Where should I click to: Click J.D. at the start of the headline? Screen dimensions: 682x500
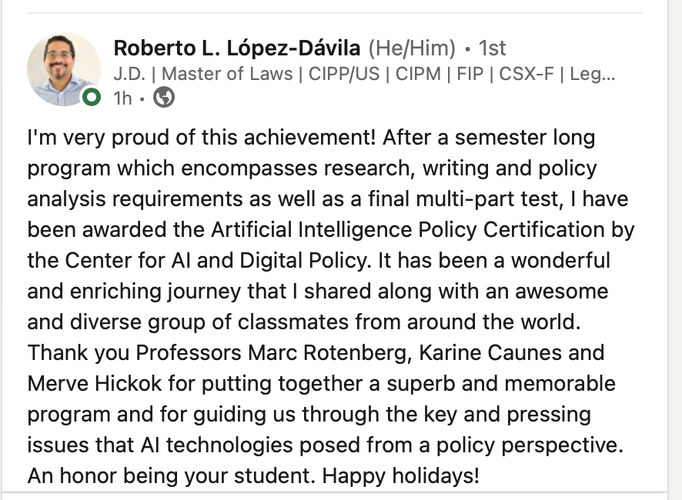(129, 74)
